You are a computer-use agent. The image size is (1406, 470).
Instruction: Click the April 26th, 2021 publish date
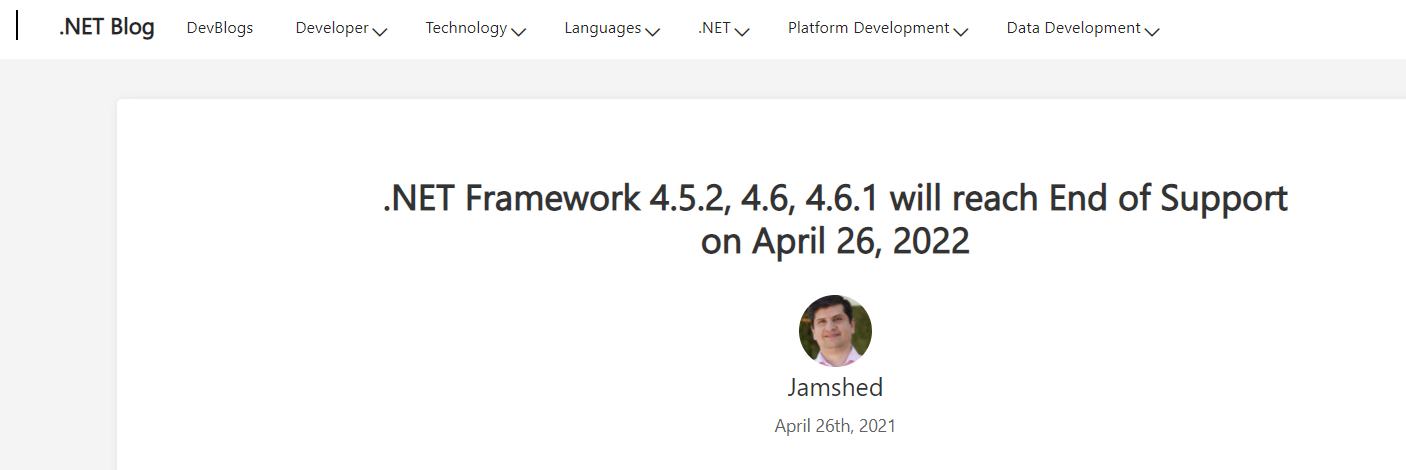coord(835,426)
